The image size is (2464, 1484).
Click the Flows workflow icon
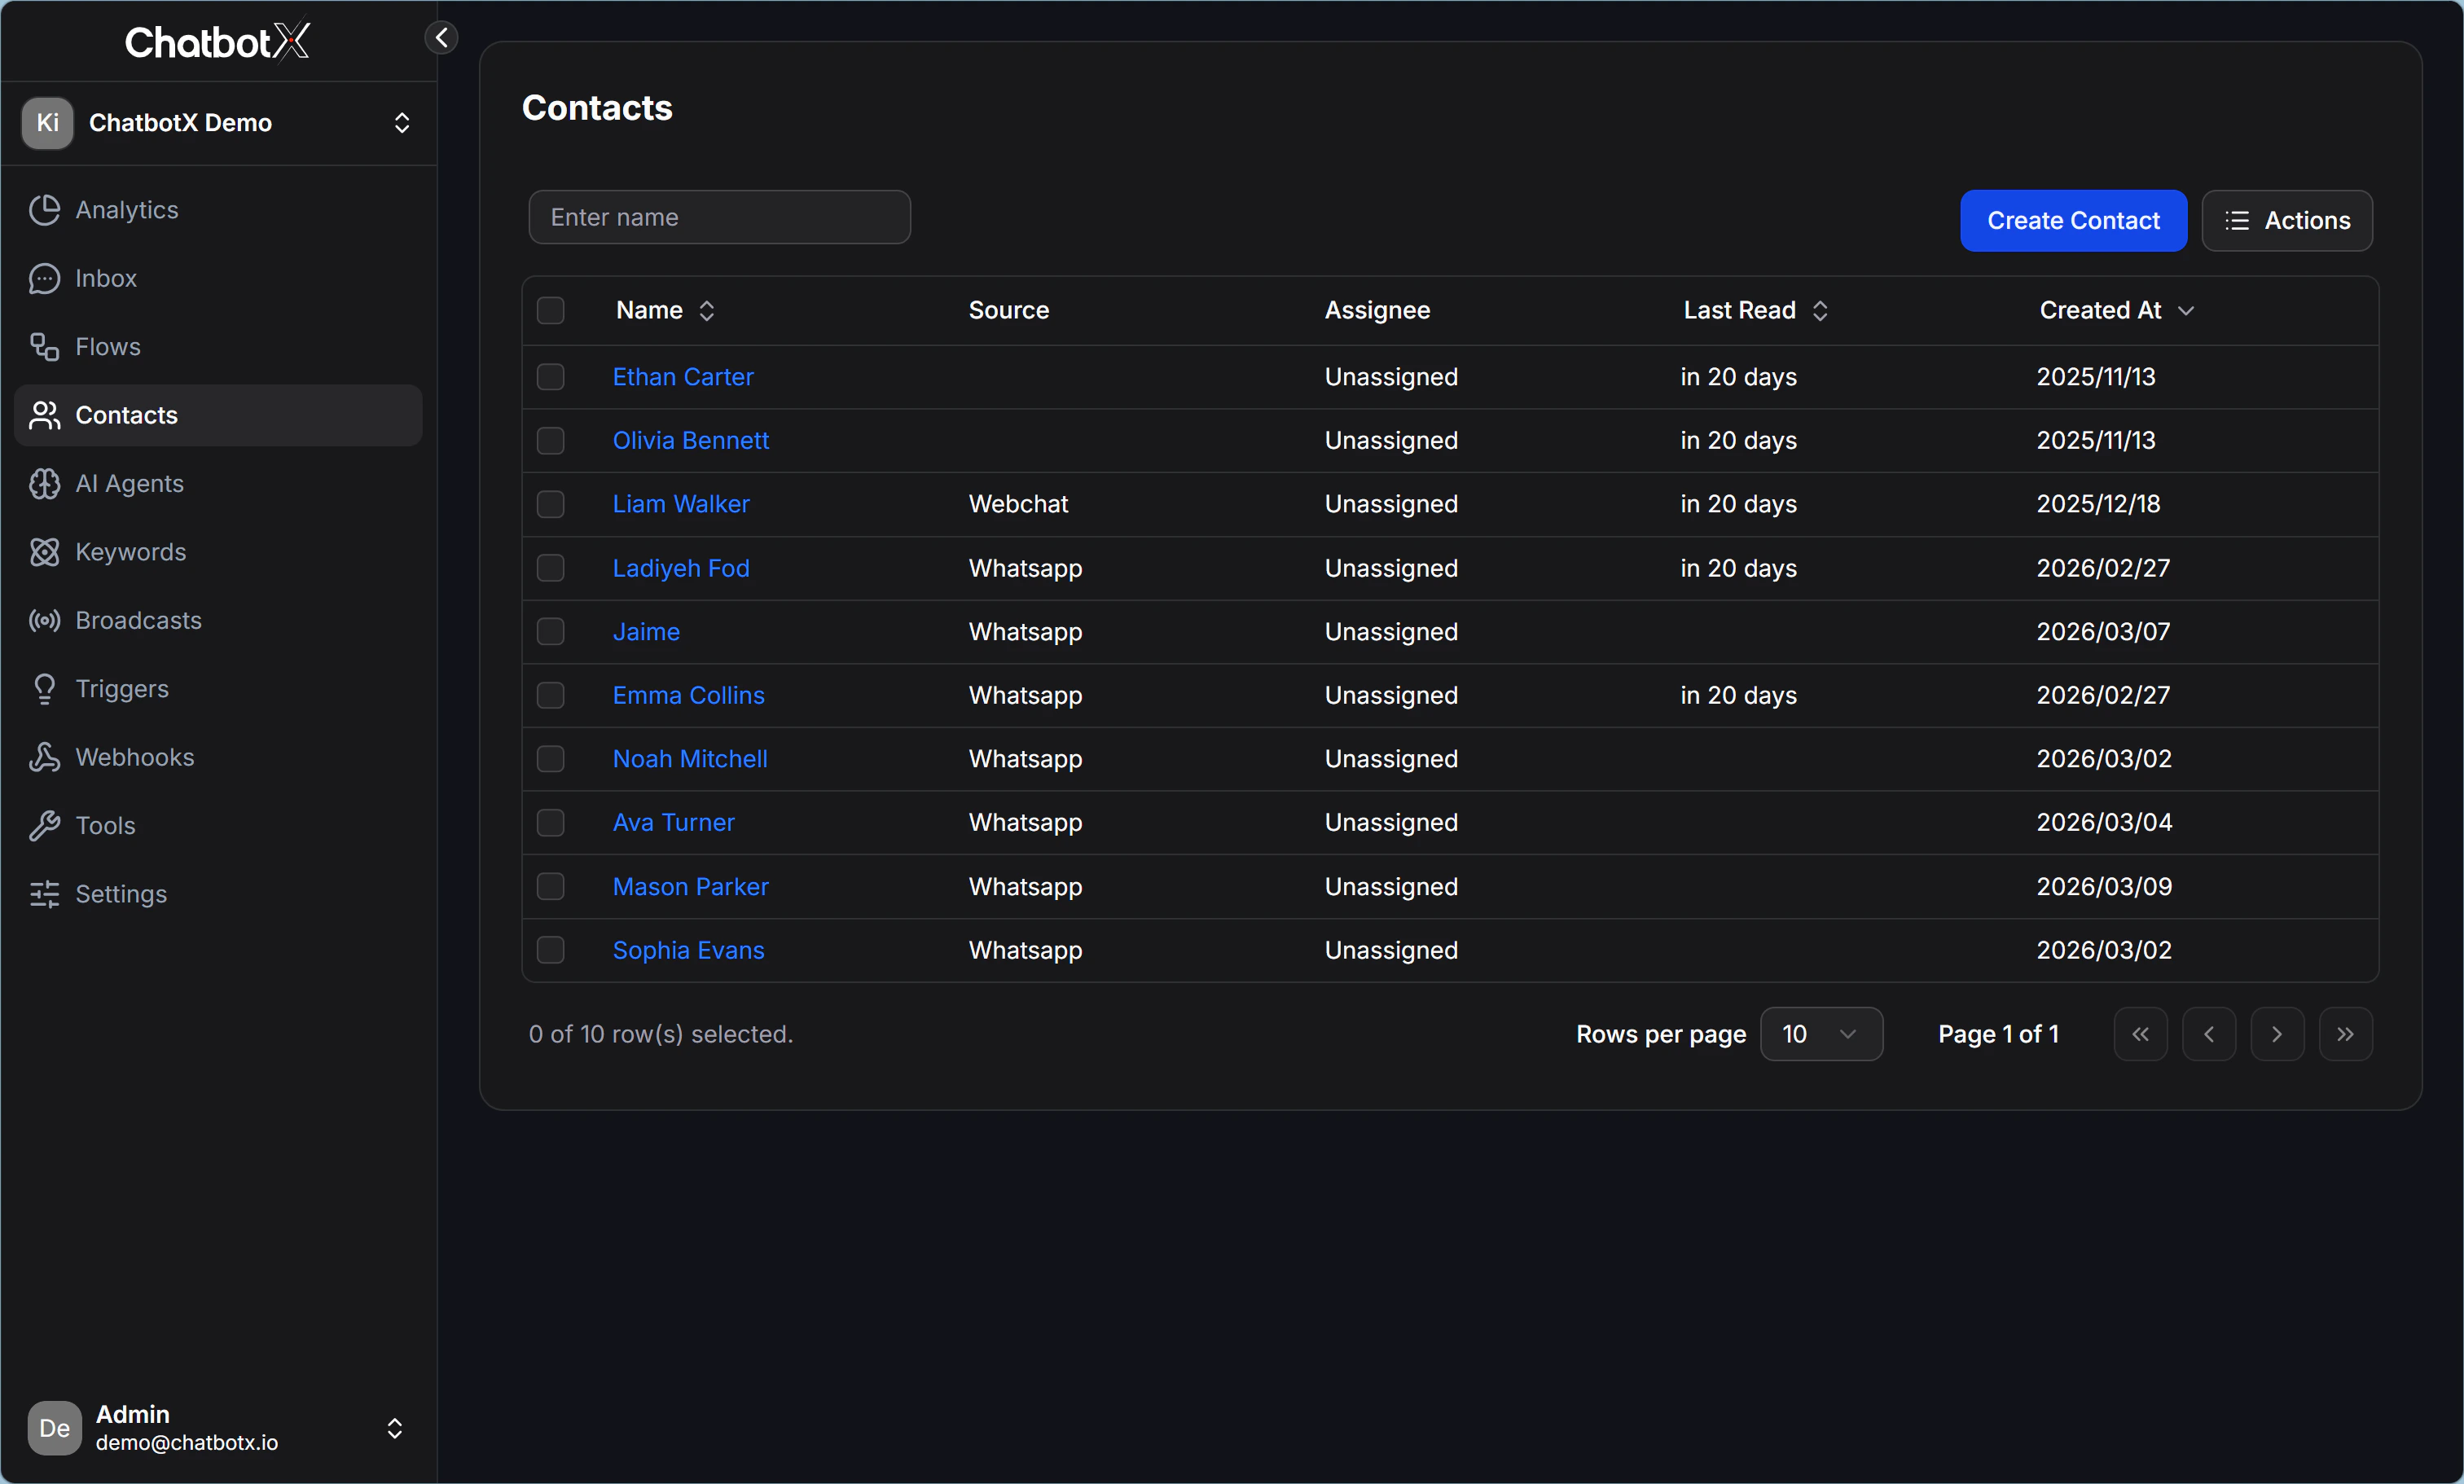point(44,347)
